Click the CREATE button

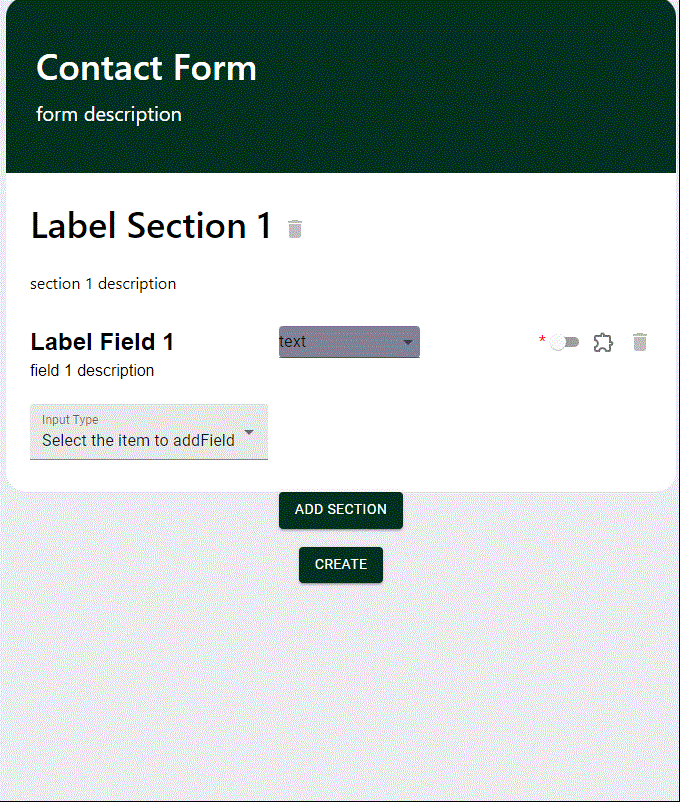(x=340, y=564)
